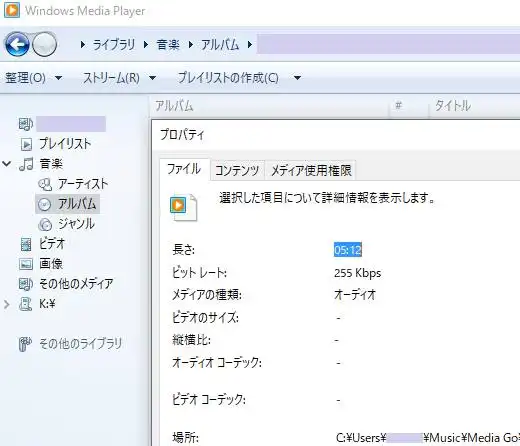Click the ビット レート: label

[199, 273]
